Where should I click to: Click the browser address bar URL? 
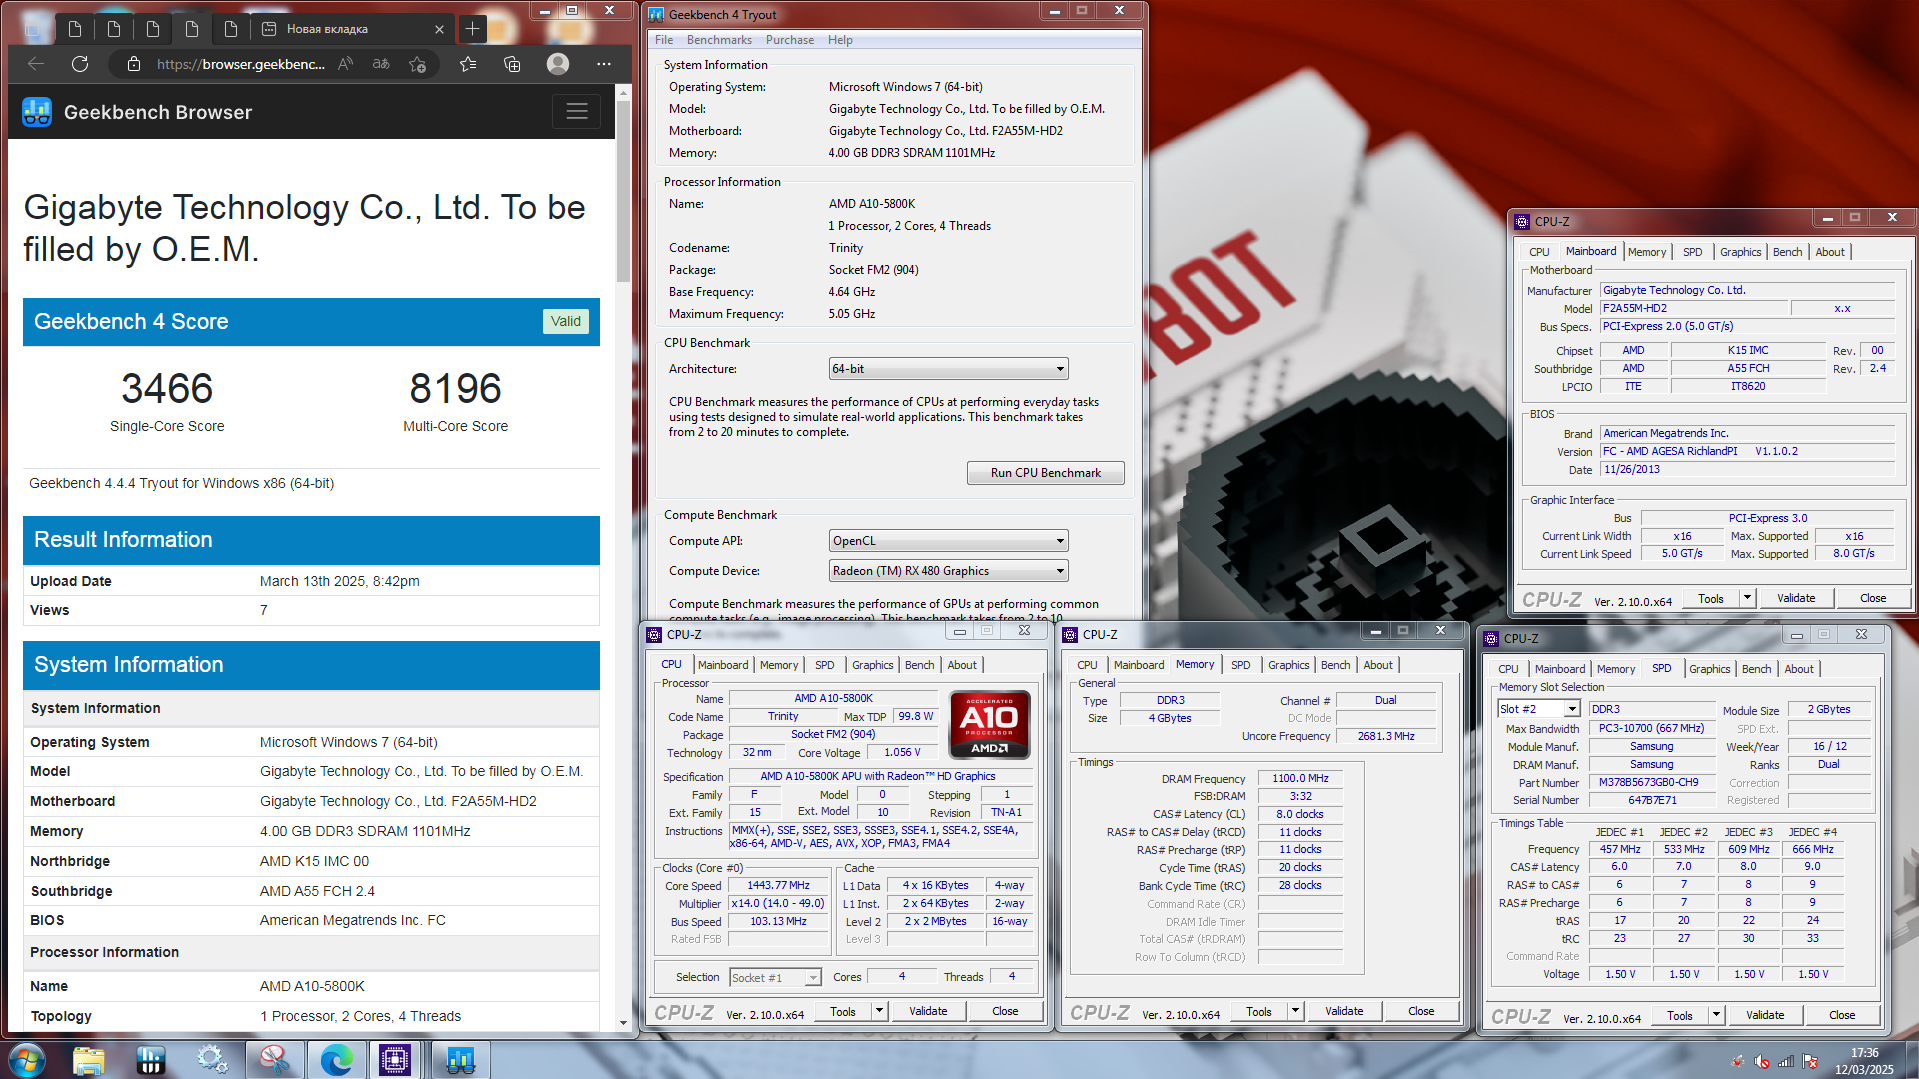pyautogui.click(x=240, y=64)
